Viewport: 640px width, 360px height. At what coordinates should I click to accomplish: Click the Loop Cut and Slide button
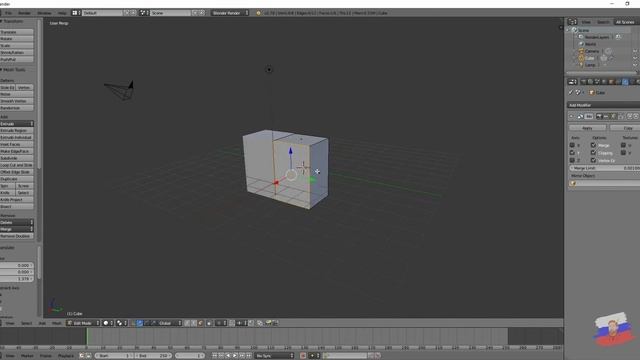(16, 165)
